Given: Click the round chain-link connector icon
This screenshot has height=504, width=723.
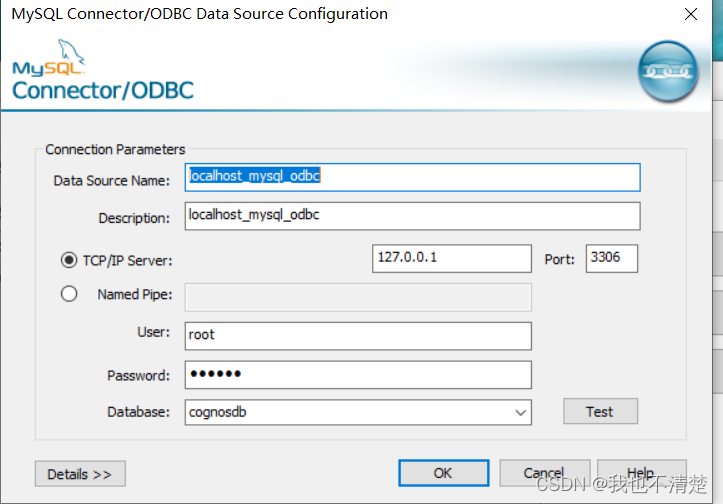Looking at the screenshot, I should pyautogui.click(x=668, y=71).
